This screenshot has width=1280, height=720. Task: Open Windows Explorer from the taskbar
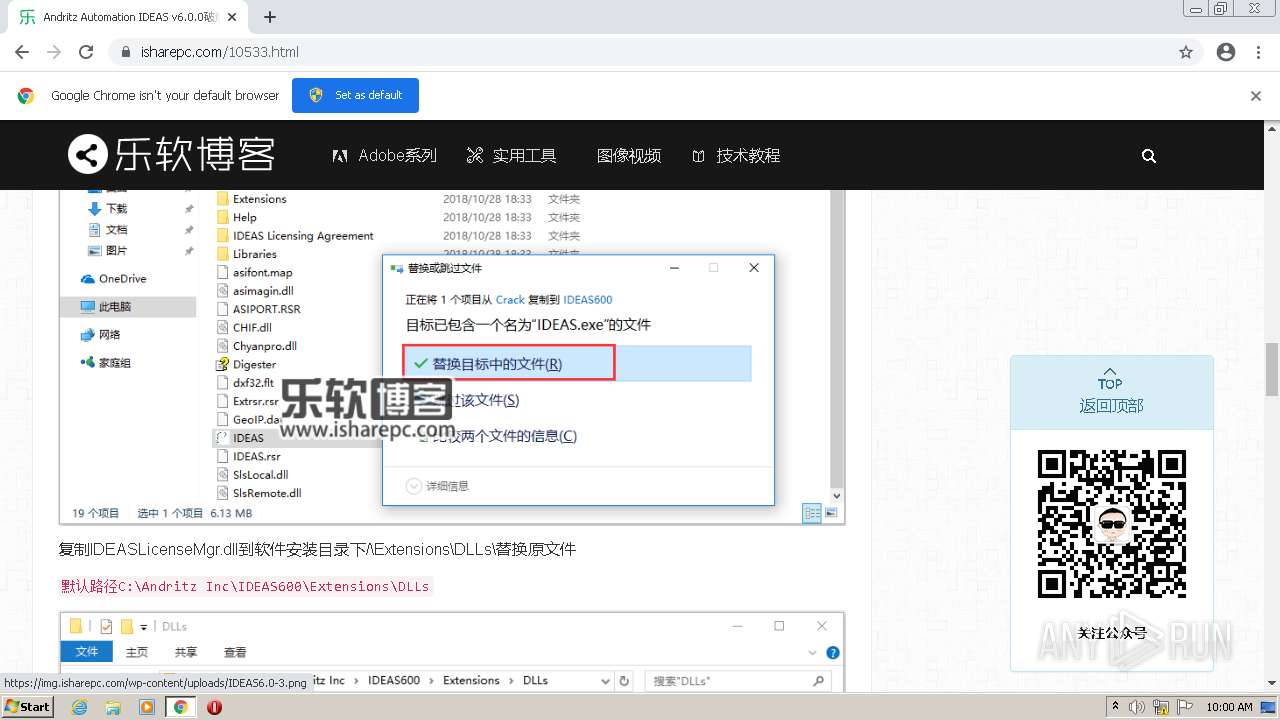pyautogui.click(x=113, y=707)
